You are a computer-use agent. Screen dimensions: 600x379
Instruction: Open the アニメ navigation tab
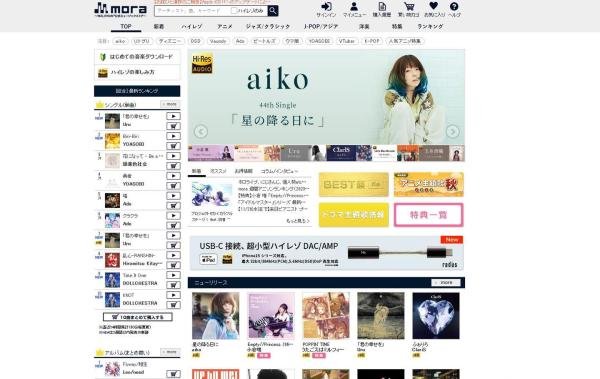pos(225,26)
